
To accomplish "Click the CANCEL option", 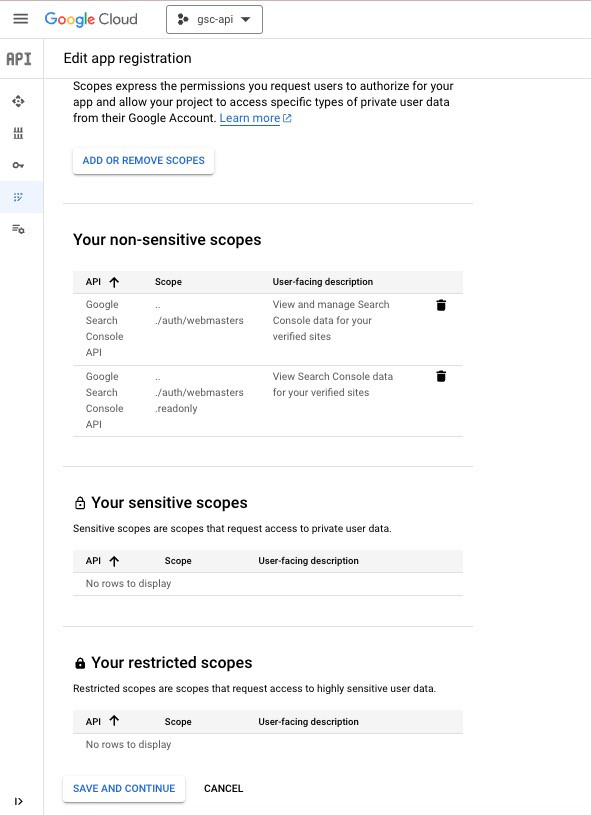I will [x=223, y=788].
